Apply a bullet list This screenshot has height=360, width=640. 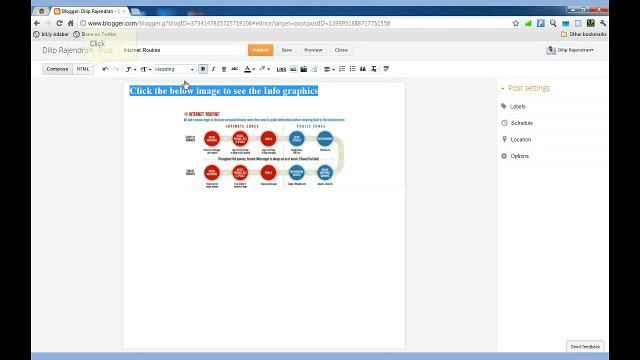click(x=353, y=69)
